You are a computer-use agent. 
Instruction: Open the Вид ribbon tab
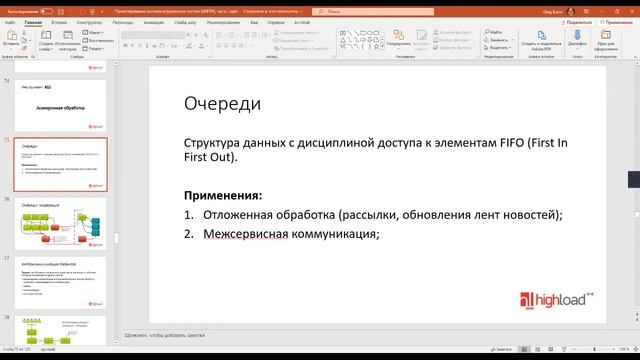(x=254, y=22)
